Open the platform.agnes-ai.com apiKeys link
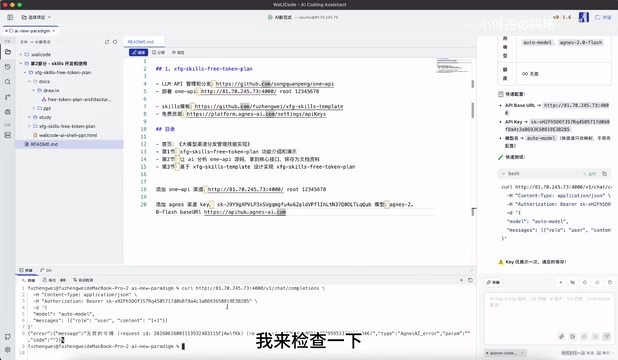 (256, 114)
